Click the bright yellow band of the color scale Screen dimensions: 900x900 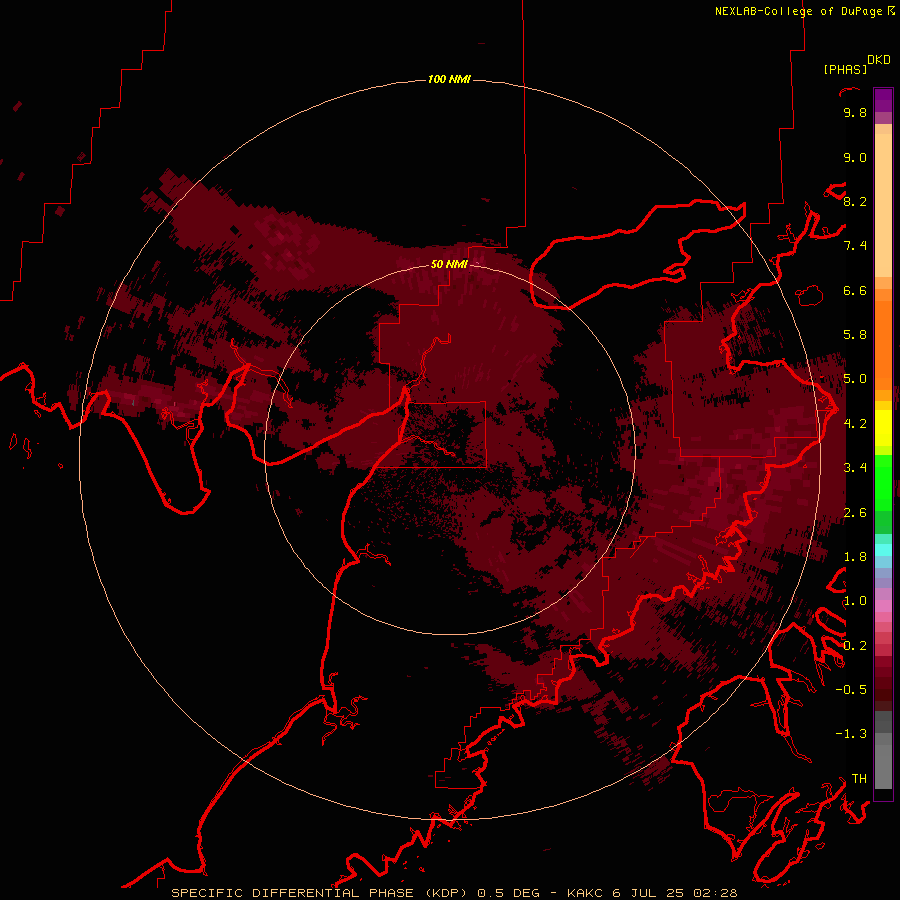tap(883, 428)
